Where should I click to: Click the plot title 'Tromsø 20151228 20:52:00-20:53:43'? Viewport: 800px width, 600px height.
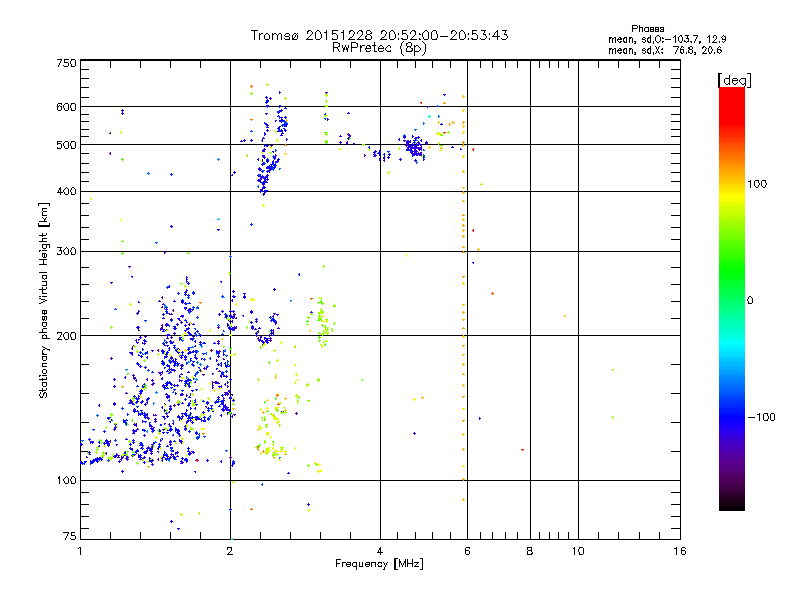379,35
